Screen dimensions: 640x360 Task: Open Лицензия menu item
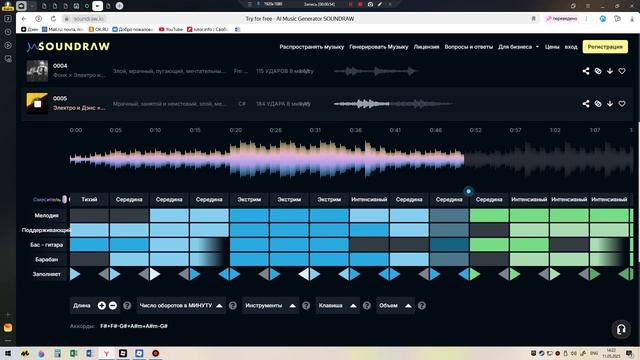[x=426, y=47]
